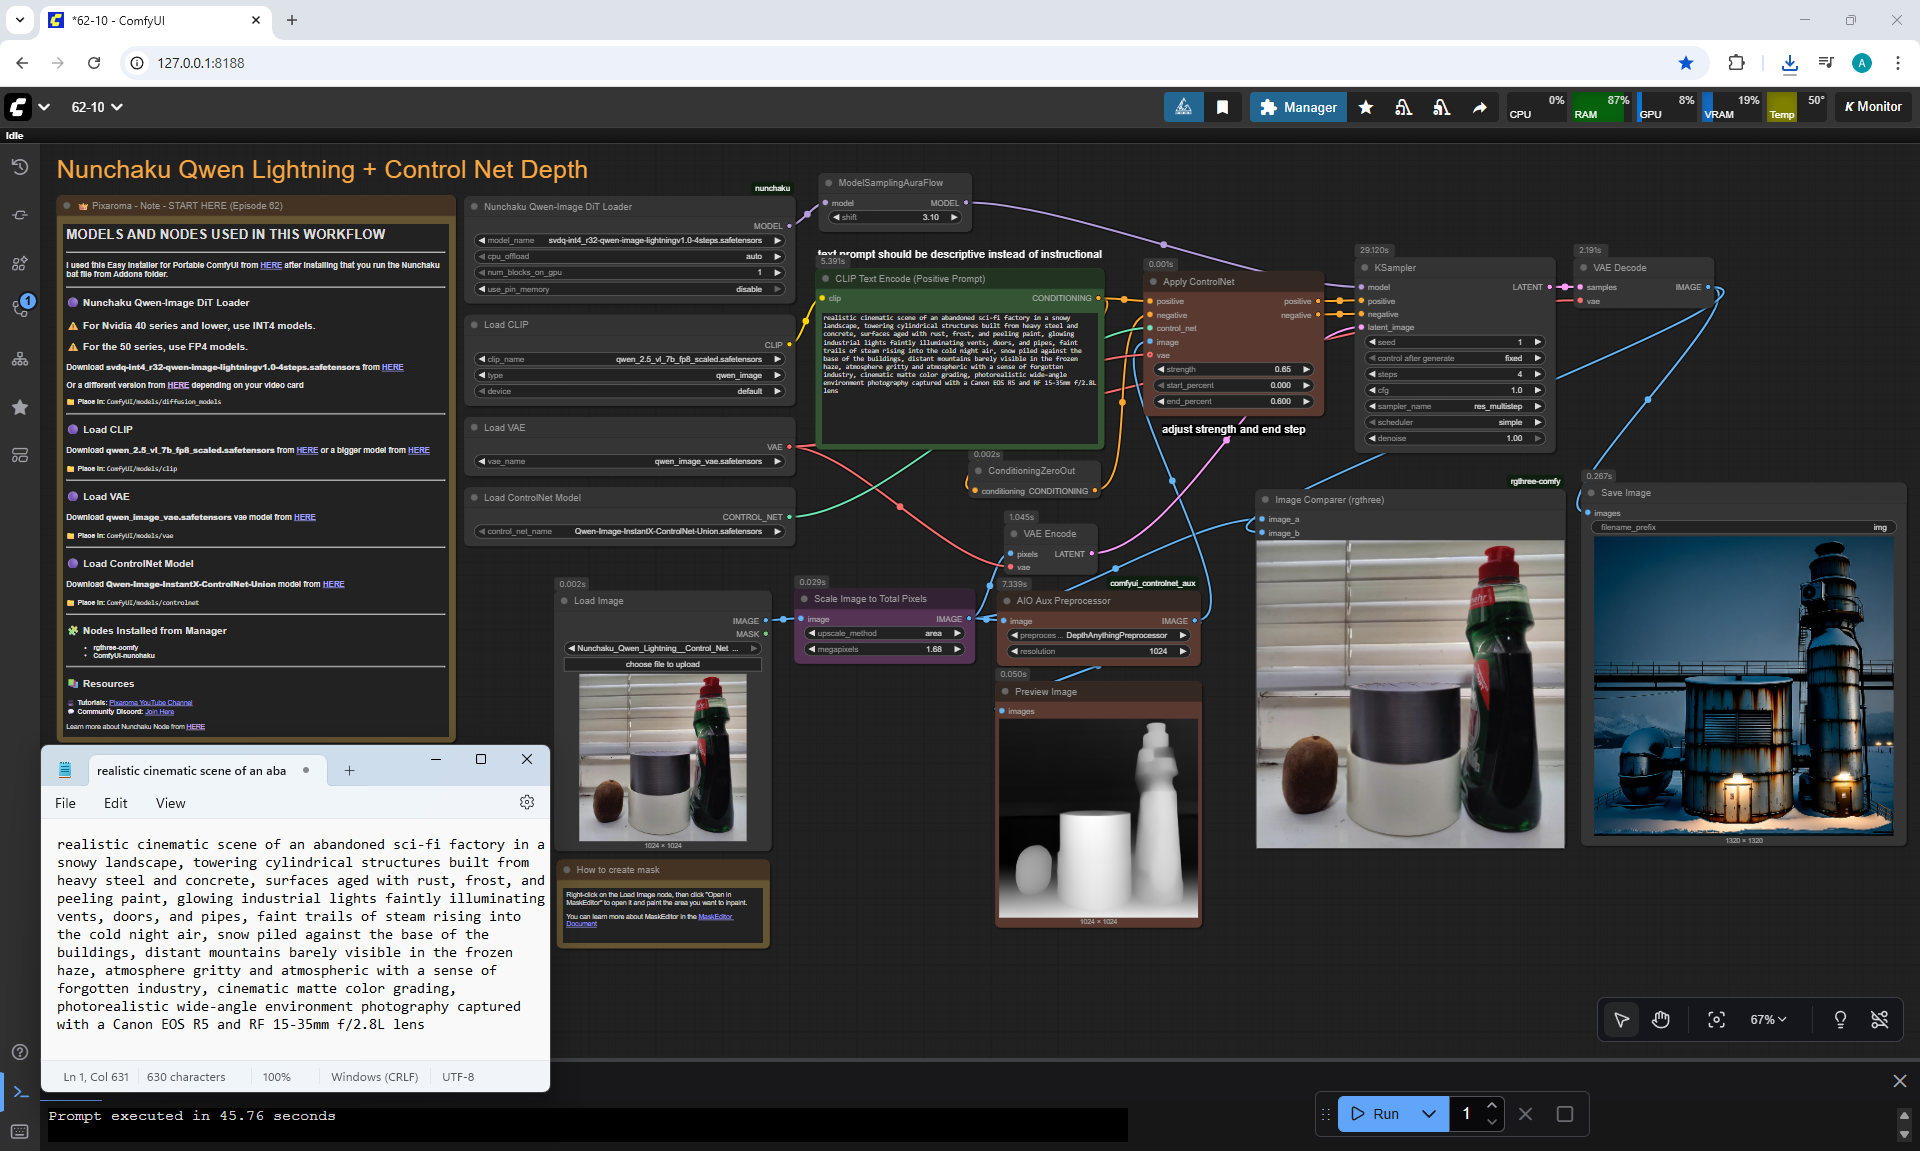This screenshot has width=1920, height=1151.
Task: Click the Run button
Action: (1377, 1113)
